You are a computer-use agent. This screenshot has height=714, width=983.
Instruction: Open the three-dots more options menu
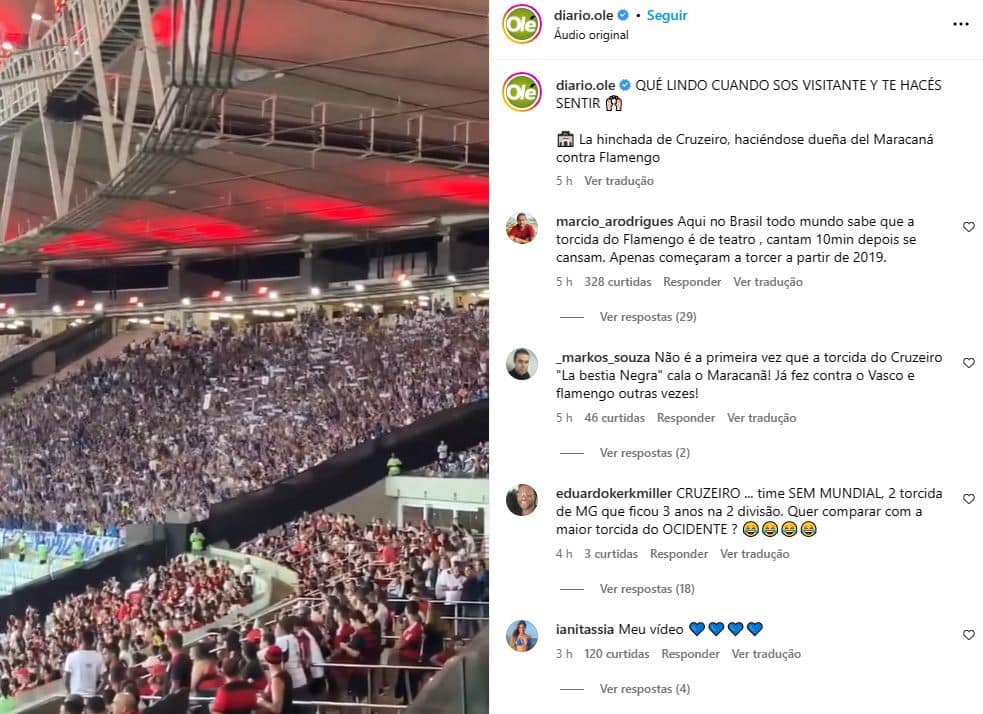click(960, 24)
